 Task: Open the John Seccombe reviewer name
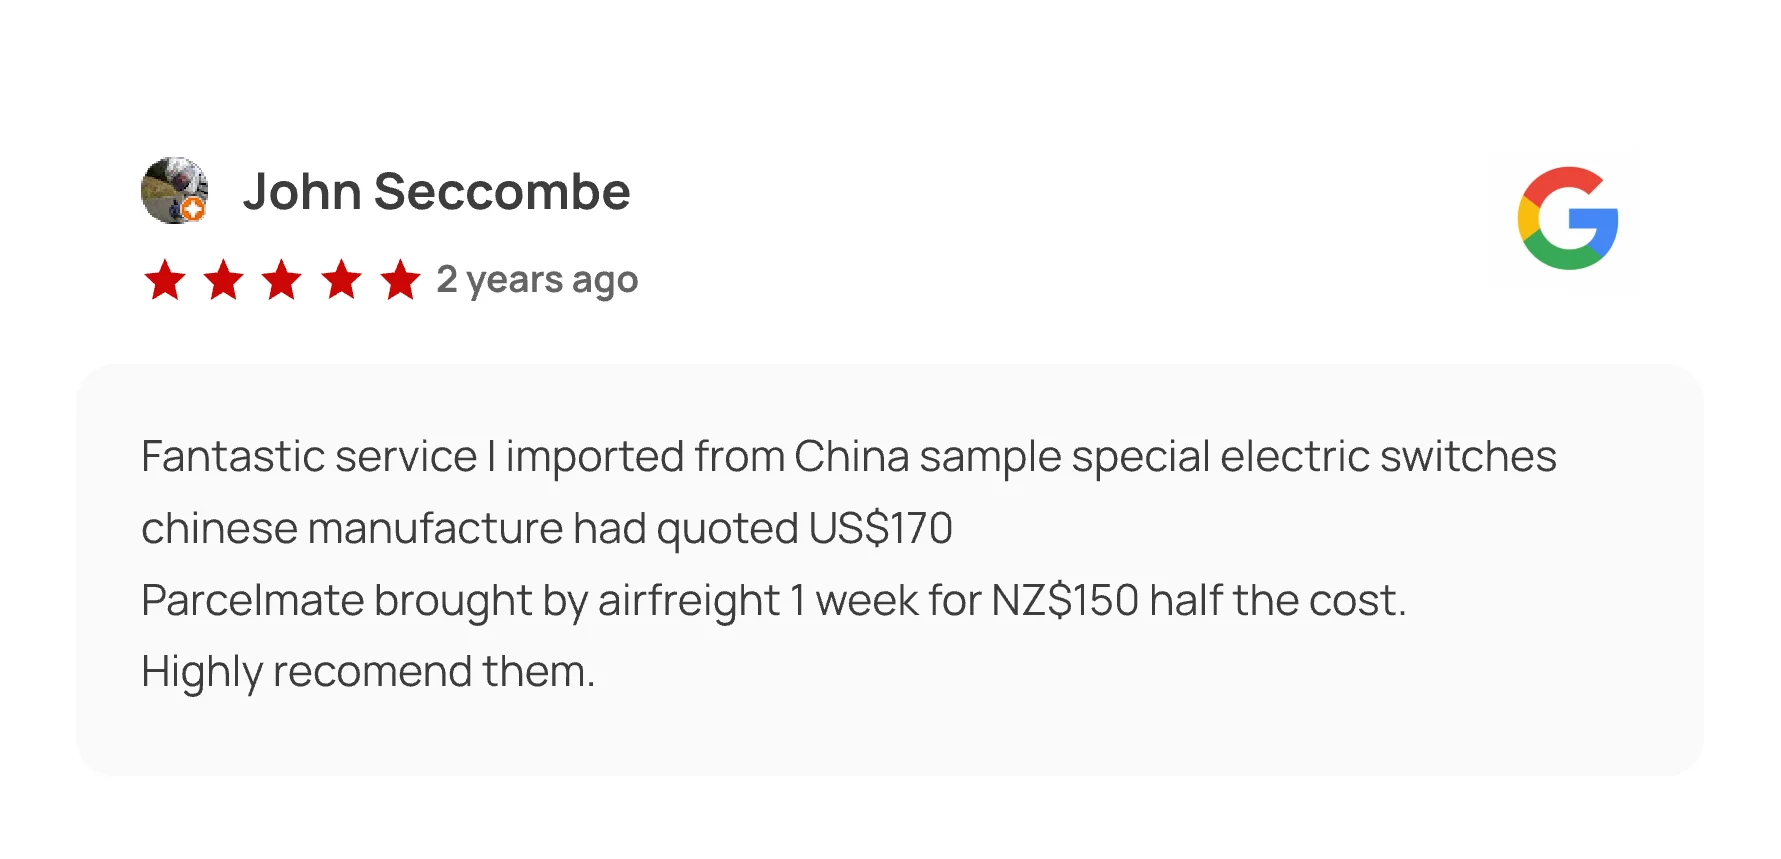[436, 191]
